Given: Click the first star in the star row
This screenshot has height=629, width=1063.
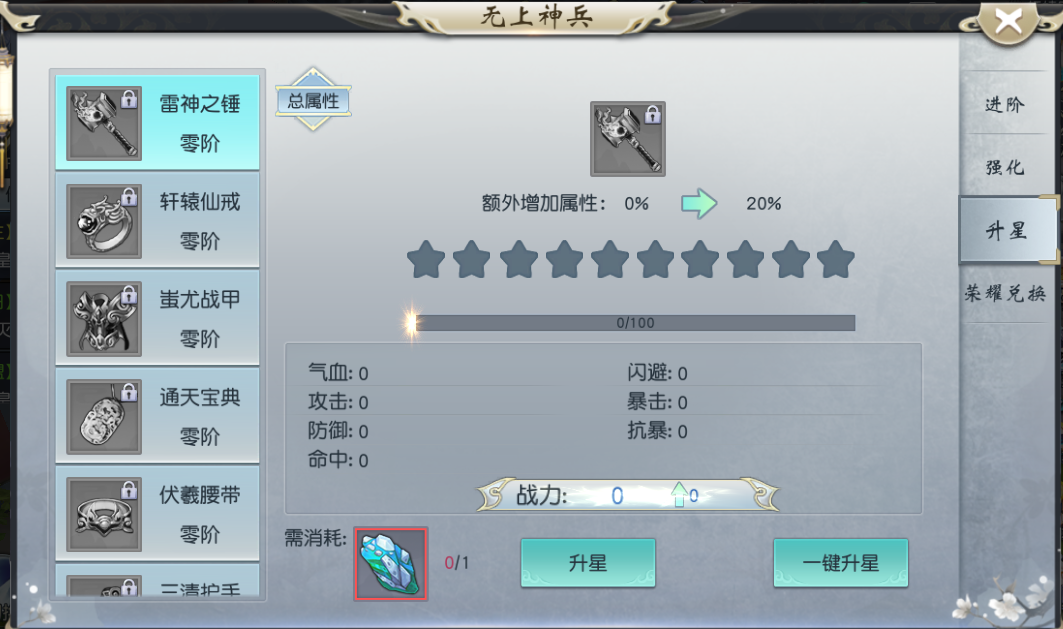Looking at the screenshot, I should coord(426,260).
